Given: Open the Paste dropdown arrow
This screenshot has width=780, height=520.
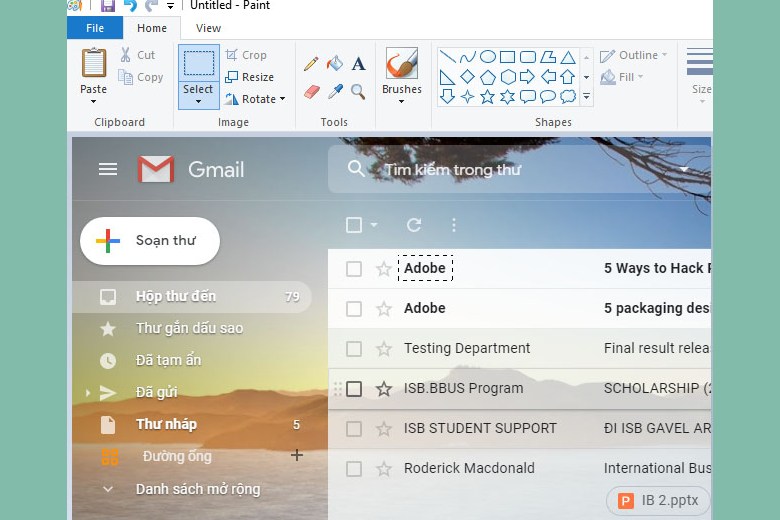Looking at the screenshot, I should 94,102.
